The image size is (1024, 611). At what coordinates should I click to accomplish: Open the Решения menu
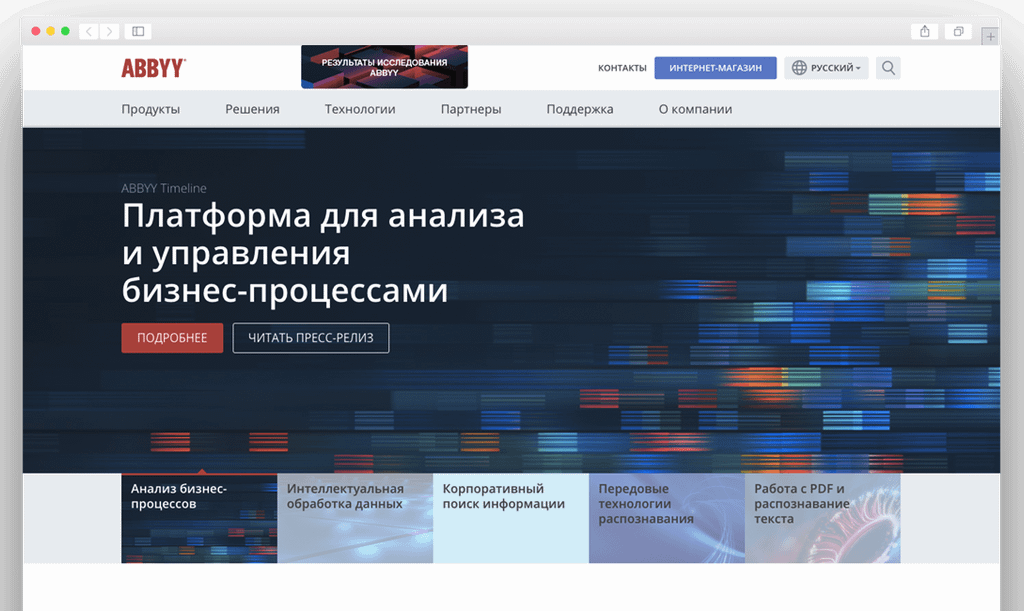click(x=252, y=109)
